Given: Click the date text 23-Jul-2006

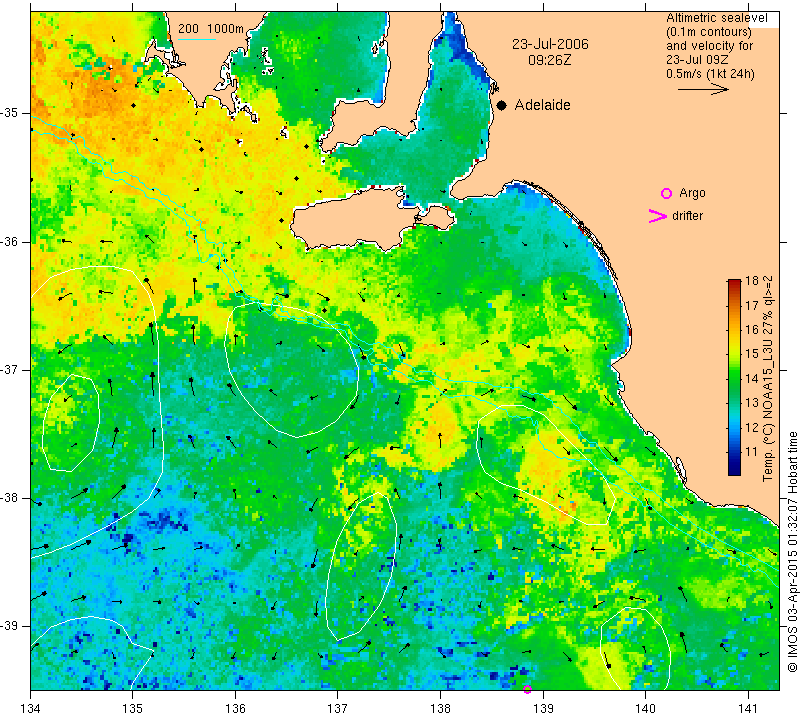Looking at the screenshot, I should tap(550, 44).
